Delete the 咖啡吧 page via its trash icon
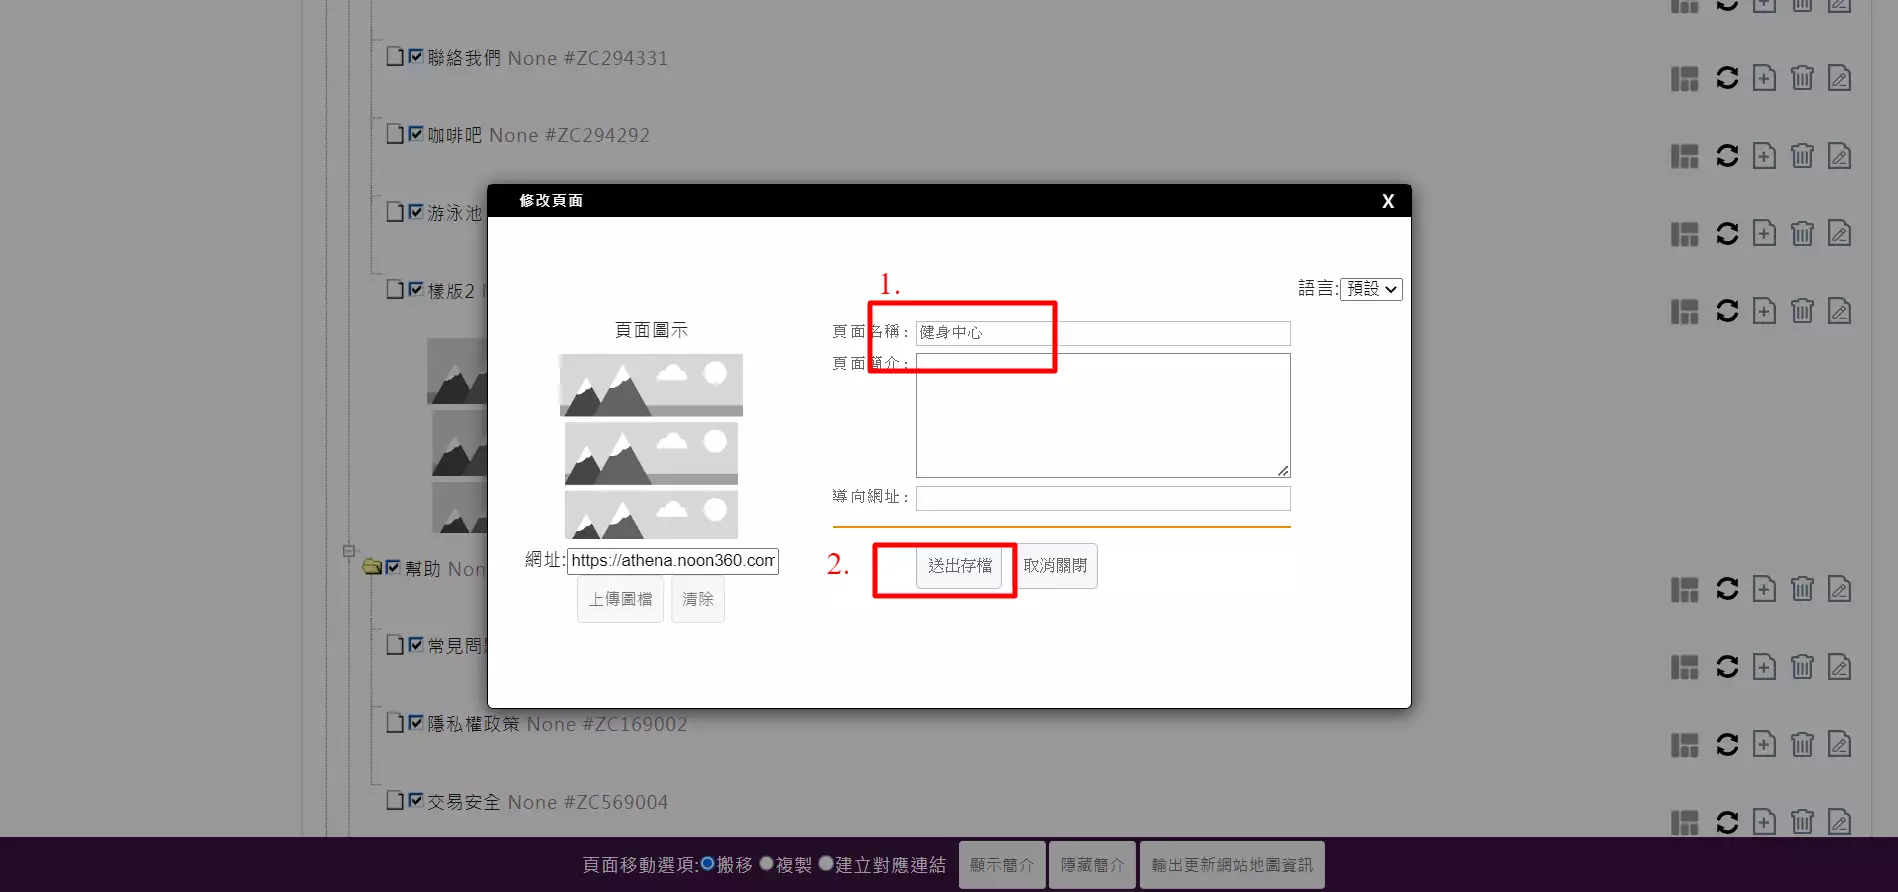The image size is (1898, 892). (1801, 156)
